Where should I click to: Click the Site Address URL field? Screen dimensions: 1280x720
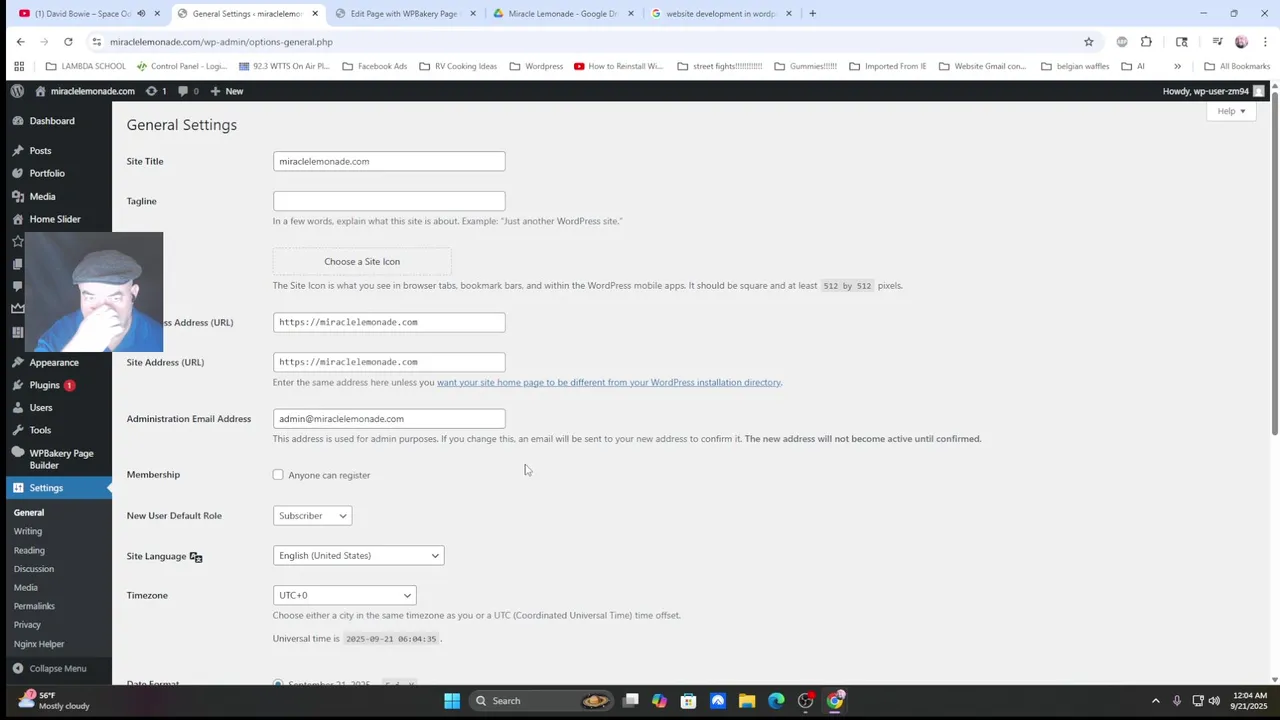tap(389, 362)
